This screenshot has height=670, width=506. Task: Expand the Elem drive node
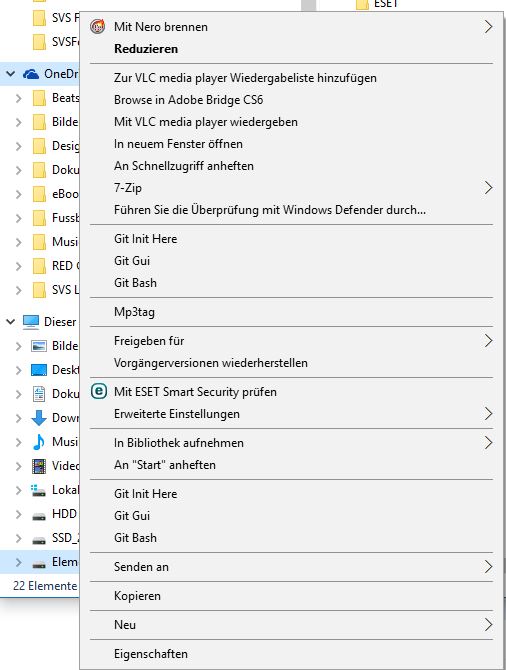[18, 562]
